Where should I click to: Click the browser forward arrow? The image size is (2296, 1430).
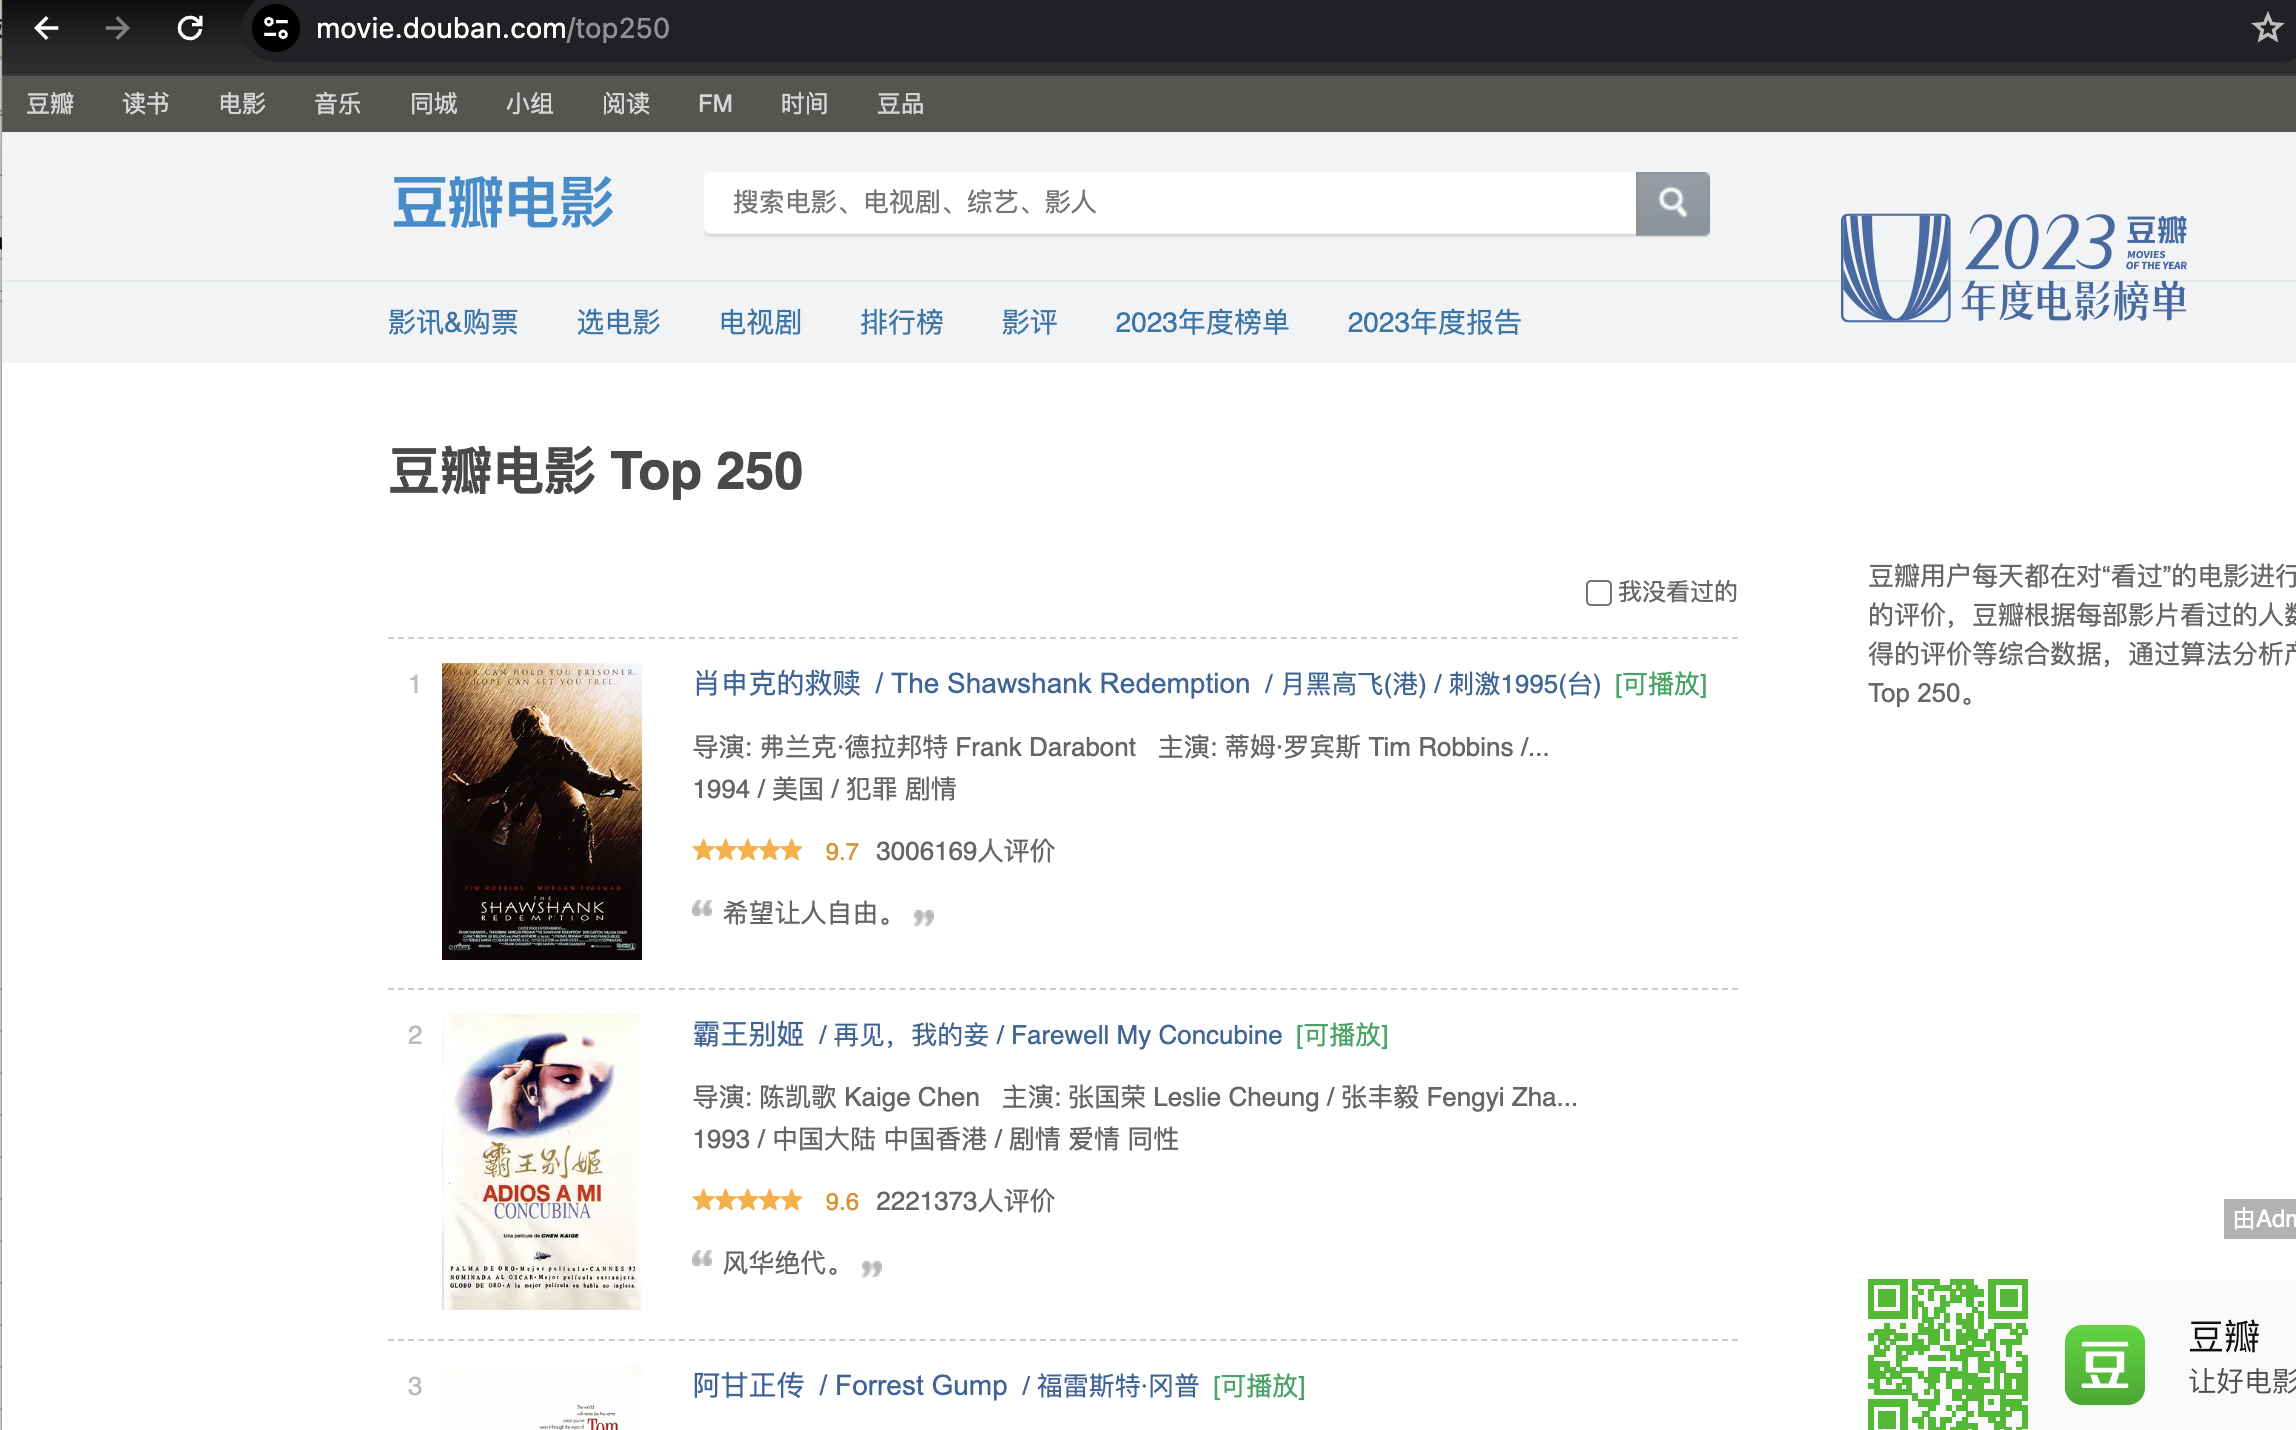pyautogui.click(x=117, y=28)
